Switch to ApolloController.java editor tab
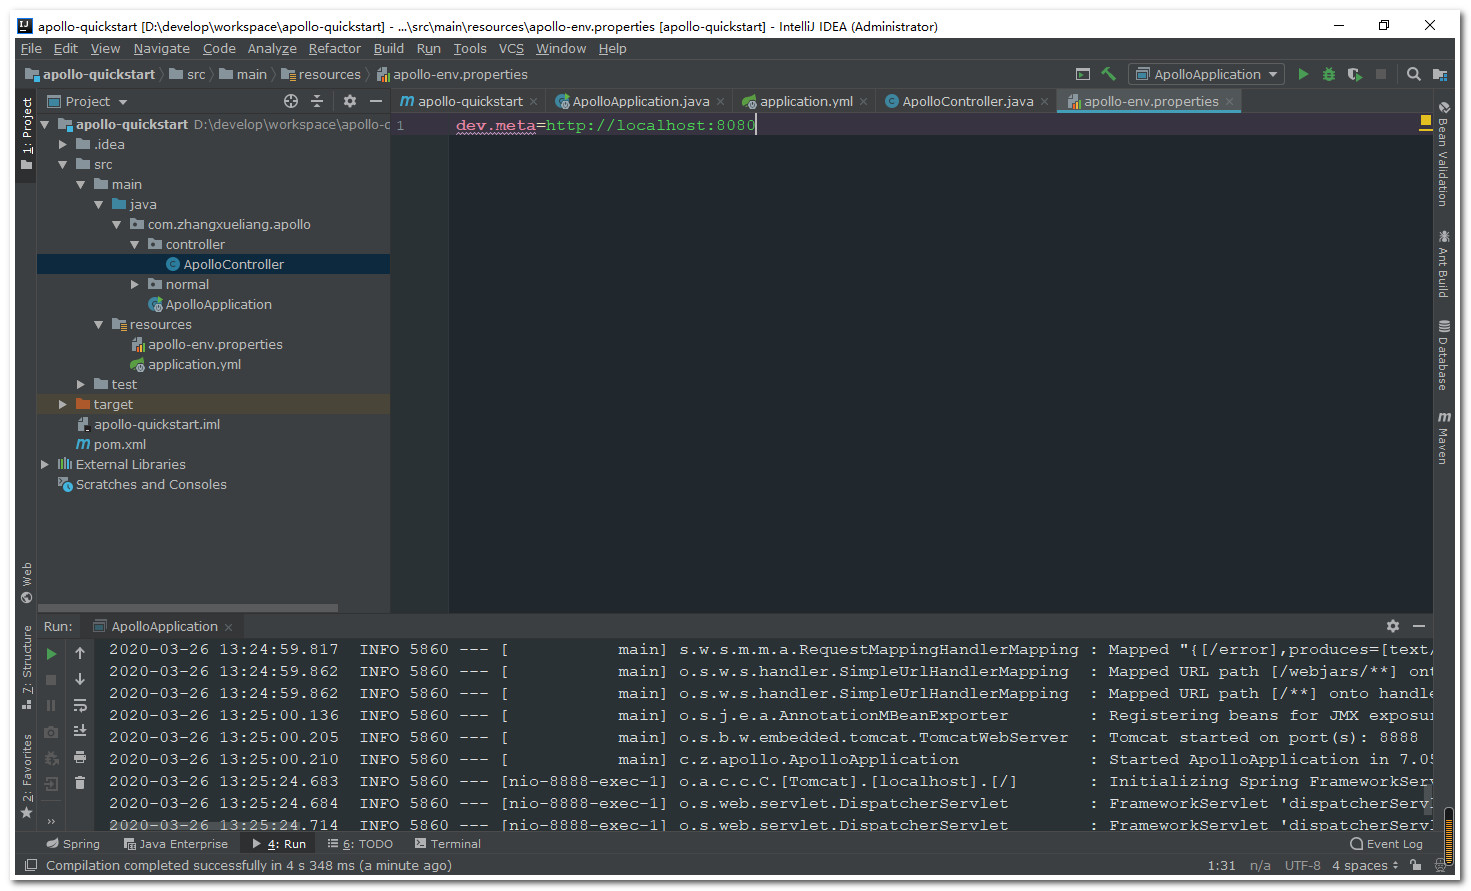The width and height of the screenshot is (1471, 891). pos(967,101)
